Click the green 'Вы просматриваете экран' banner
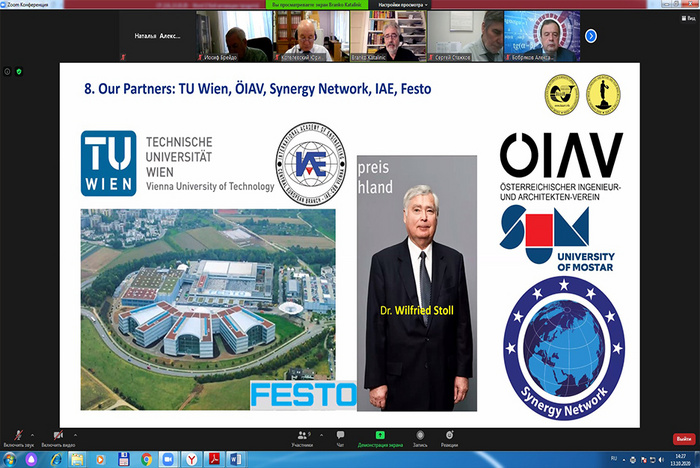The height and width of the screenshot is (468, 700). point(317,4)
